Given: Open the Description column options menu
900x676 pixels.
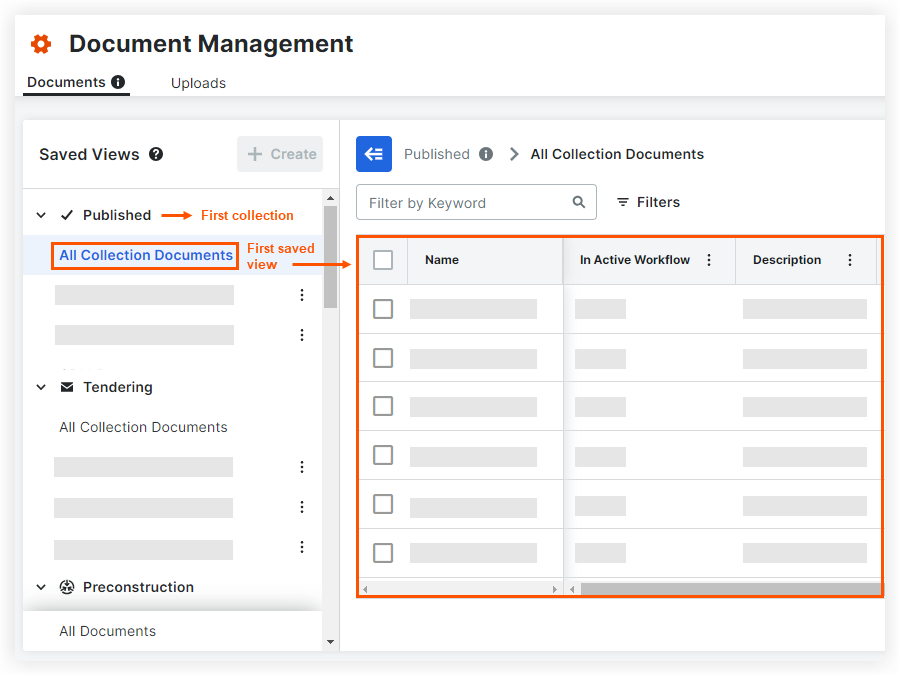Looking at the screenshot, I should click(x=850, y=260).
